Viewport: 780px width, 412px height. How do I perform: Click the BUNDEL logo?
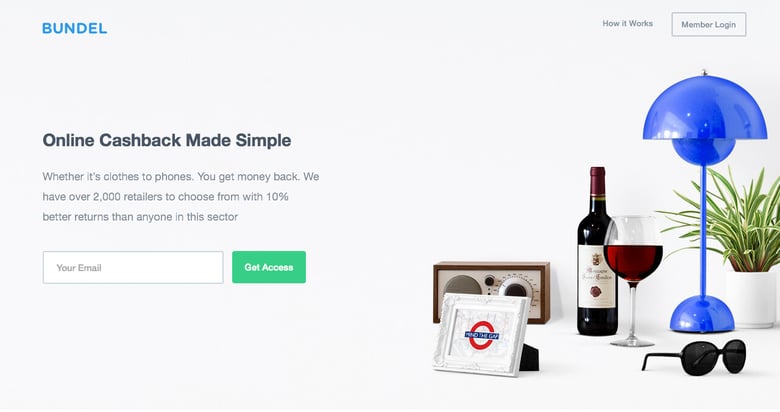click(x=75, y=28)
